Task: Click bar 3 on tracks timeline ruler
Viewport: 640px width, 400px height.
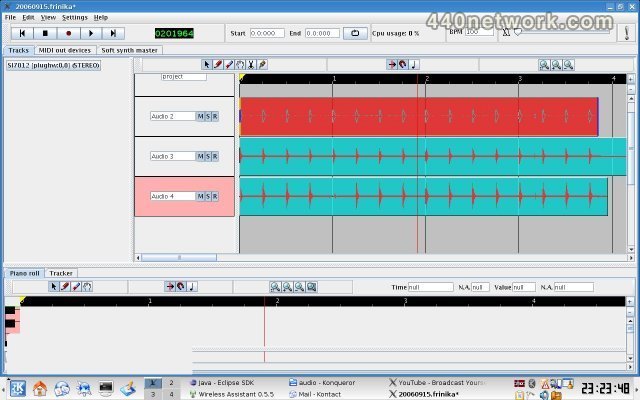Action: click(x=520, y=78)
